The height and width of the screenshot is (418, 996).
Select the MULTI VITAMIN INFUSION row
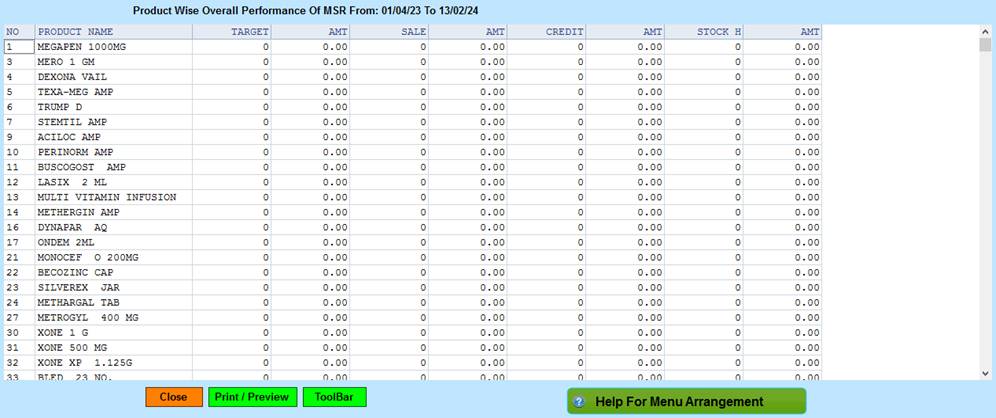pos(107,197)
